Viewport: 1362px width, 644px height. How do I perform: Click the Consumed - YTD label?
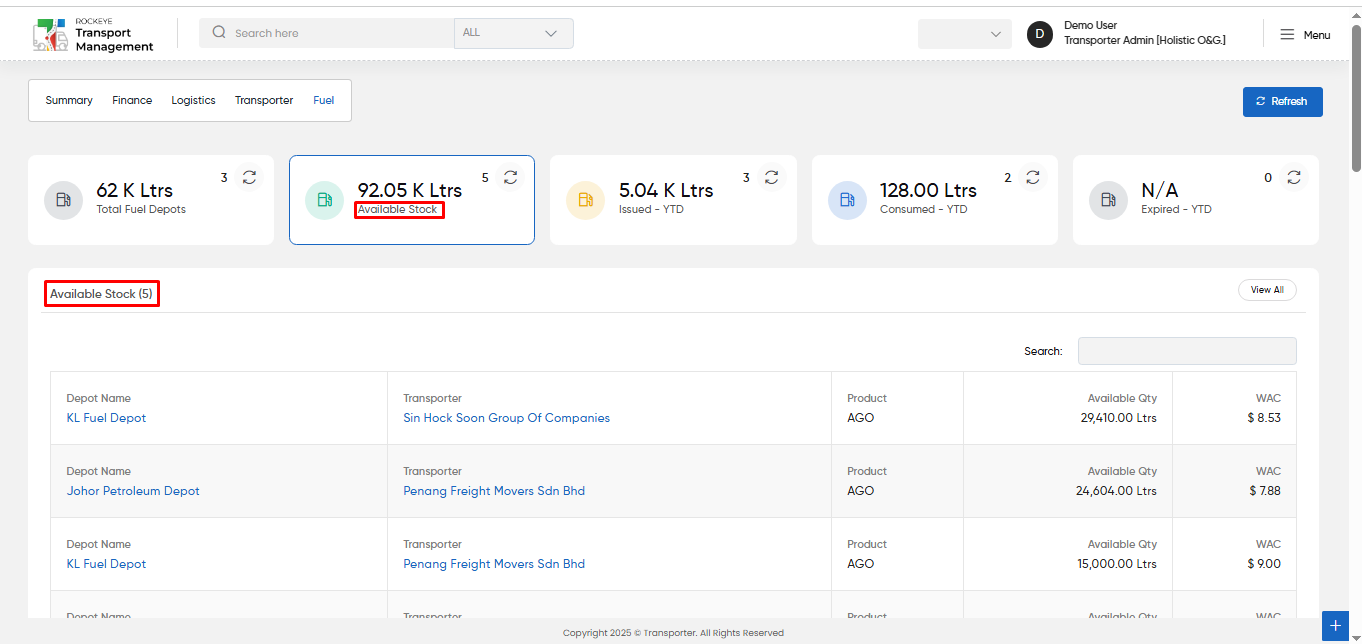click(924, 210)
